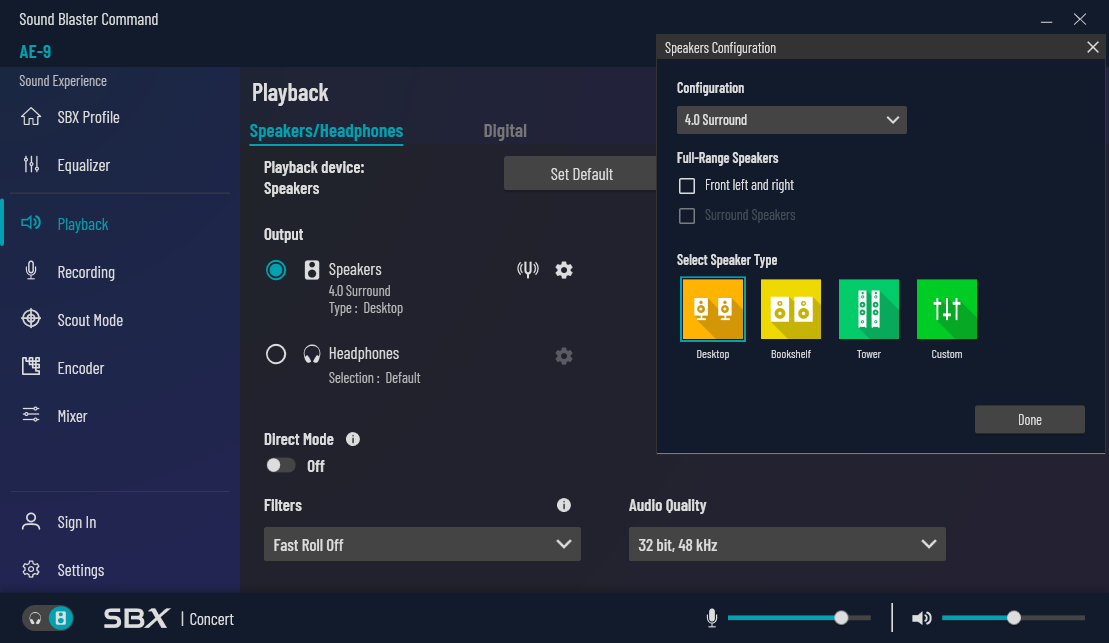Switch to the Digital tab
Screen dimensions: 1109x643
tap(505, 131)
